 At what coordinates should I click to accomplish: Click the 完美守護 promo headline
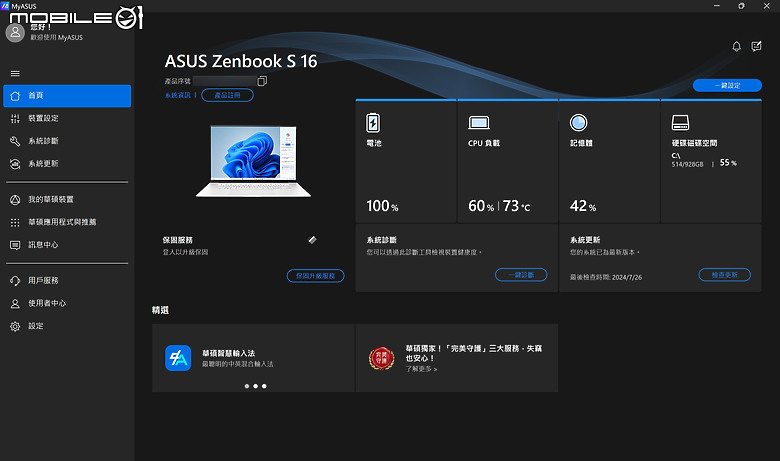coord(474,353)
